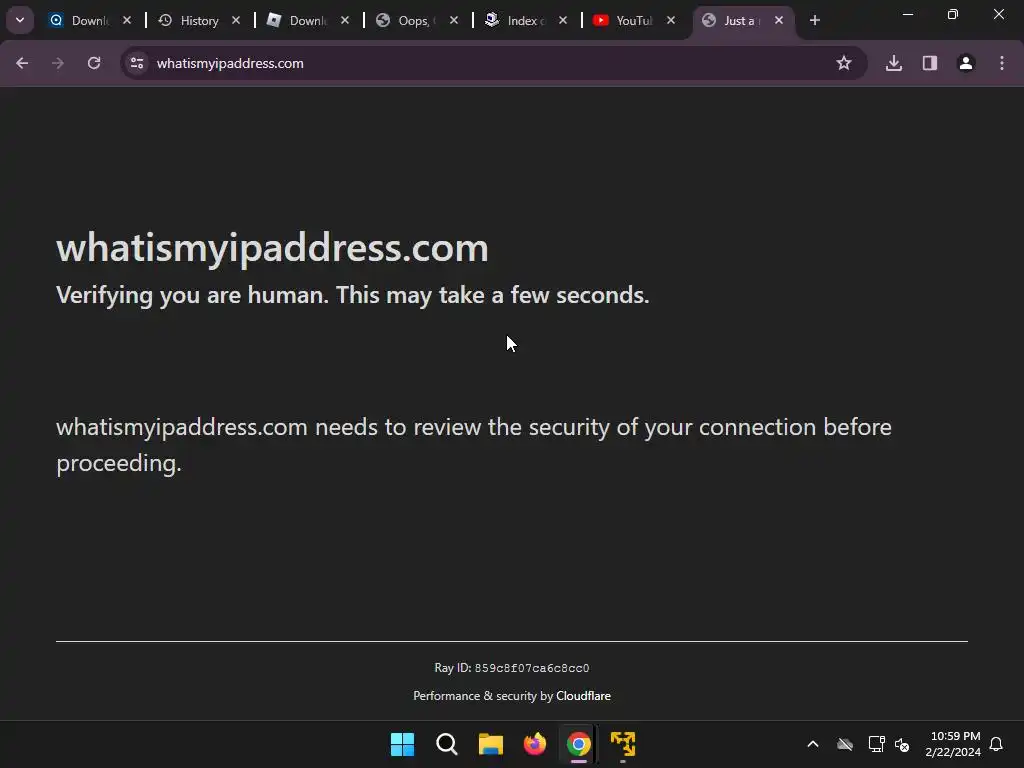
Task: Go back to the previous page
Action: (x=22, y=63)
